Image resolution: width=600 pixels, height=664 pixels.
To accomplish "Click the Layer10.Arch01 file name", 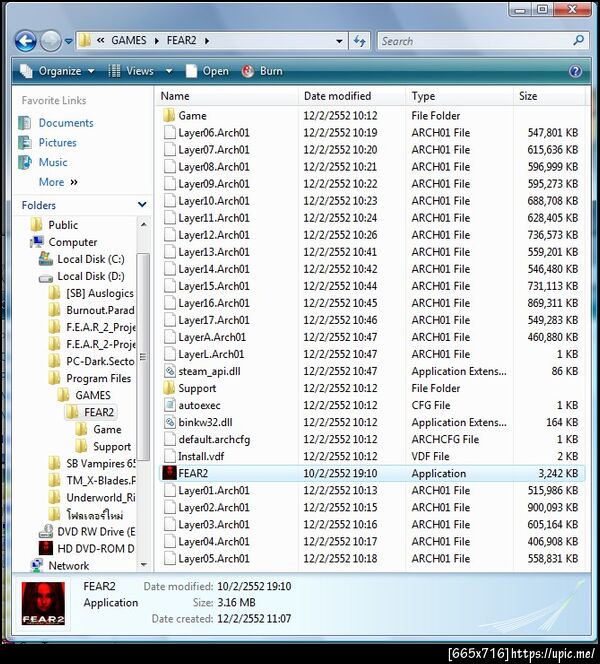I will (x=214, y=201).
